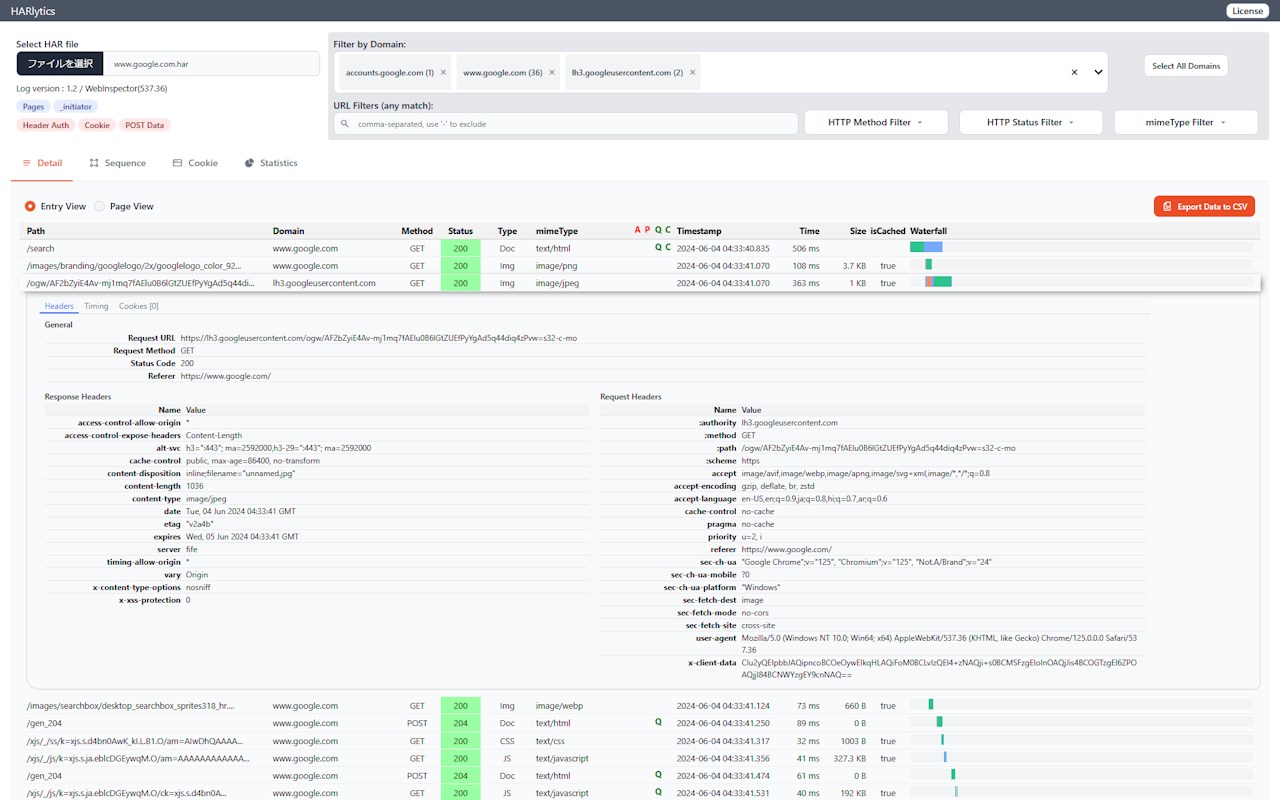Toggle the Cookie tag
This screenshot has height=800, width=1280.
tap(97, 125)
